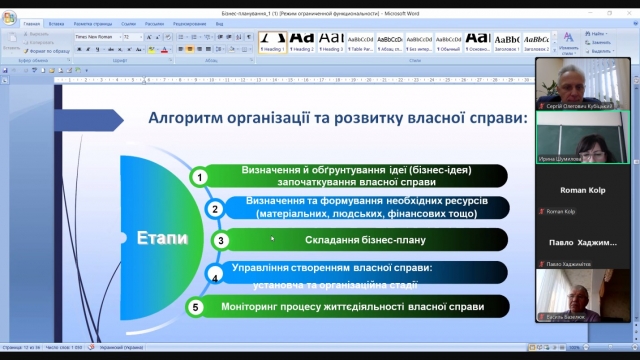The width and height of the screenshot is (640, 360).
Task: Click Найти button in editing group
Action: click(x=597, y=33)
